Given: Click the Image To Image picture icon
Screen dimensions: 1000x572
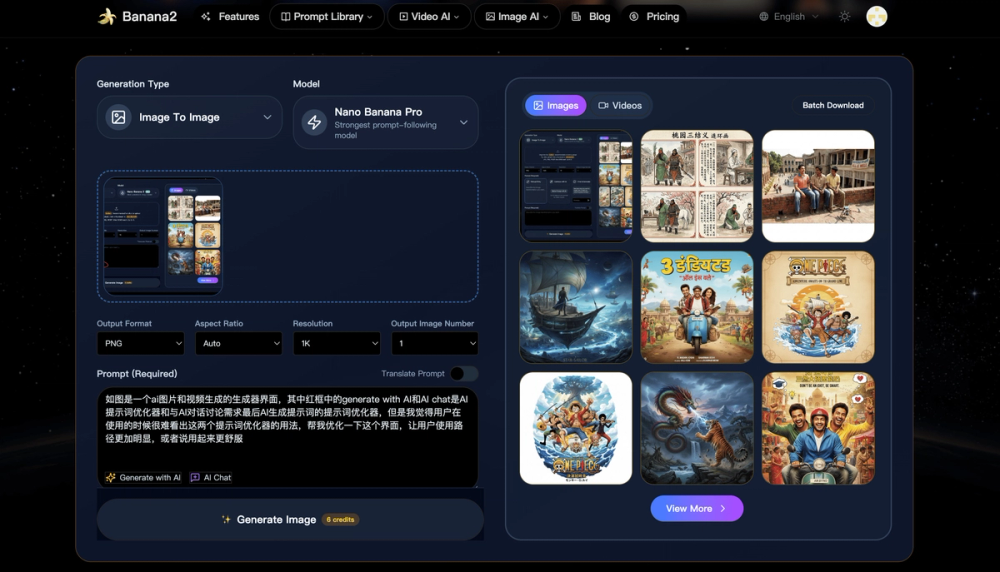Looking at the screenshot, I should tap(119, 117).
